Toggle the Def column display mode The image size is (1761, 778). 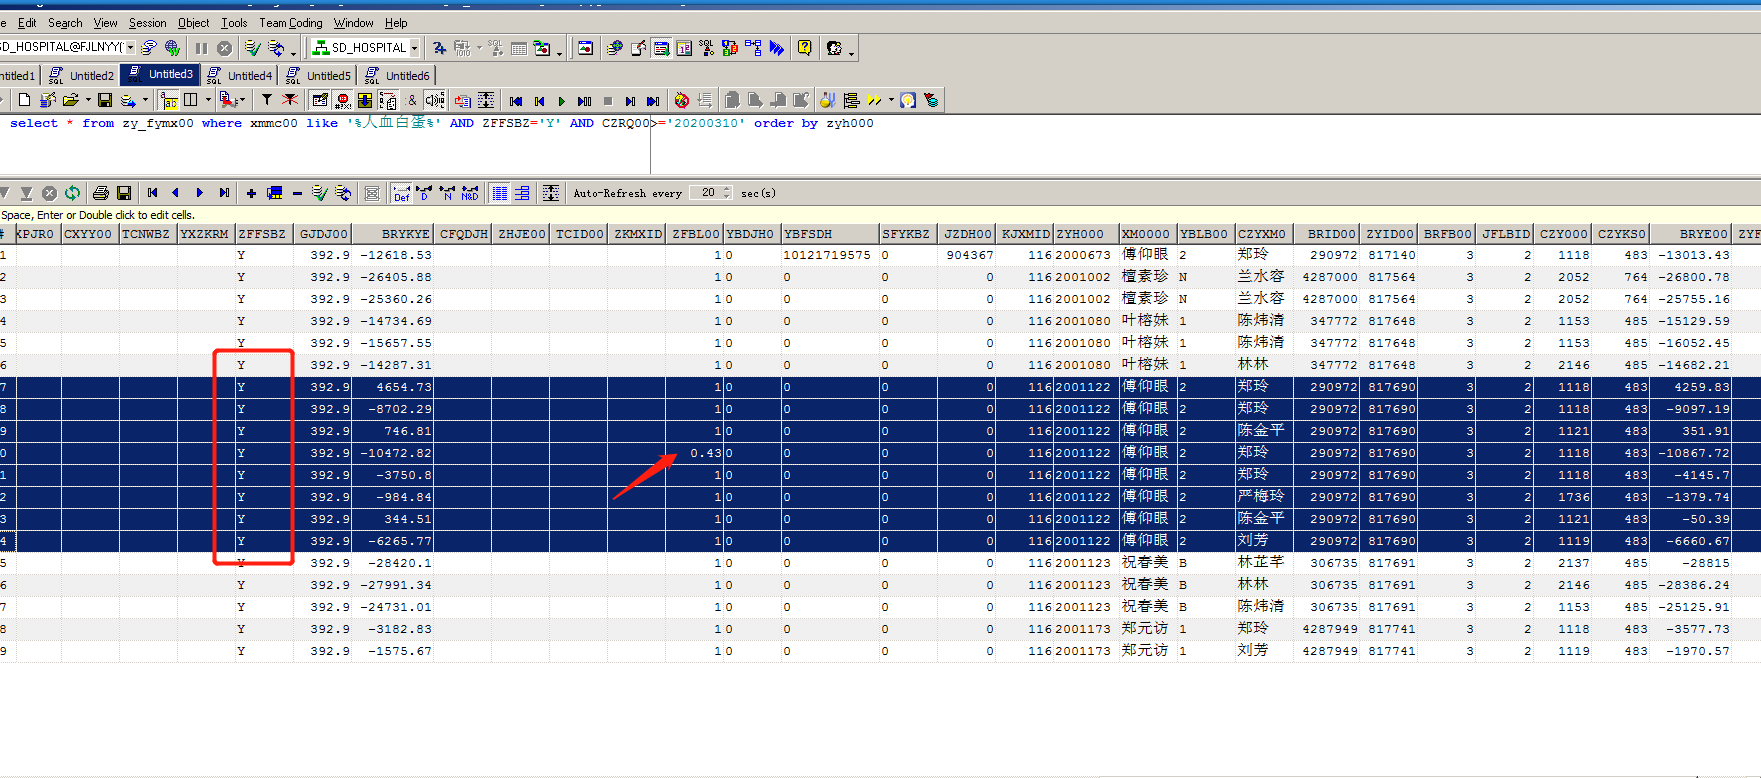401,193
